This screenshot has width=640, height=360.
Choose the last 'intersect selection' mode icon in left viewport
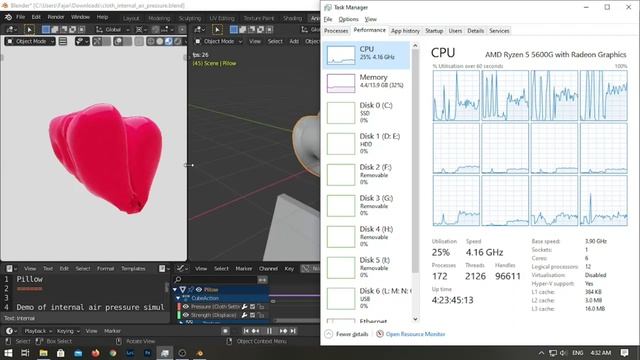click(82, 29)
